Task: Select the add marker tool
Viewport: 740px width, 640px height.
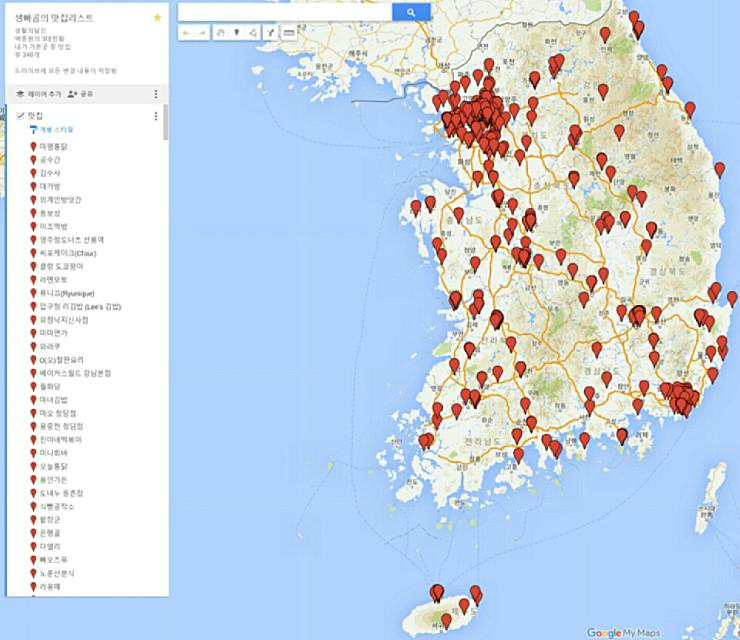Action: pos(237,33)
